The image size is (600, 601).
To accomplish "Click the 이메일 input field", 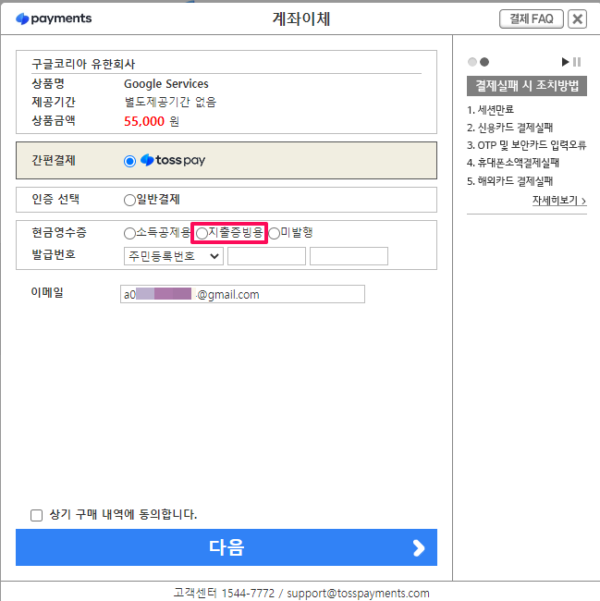I will point(242,294).
